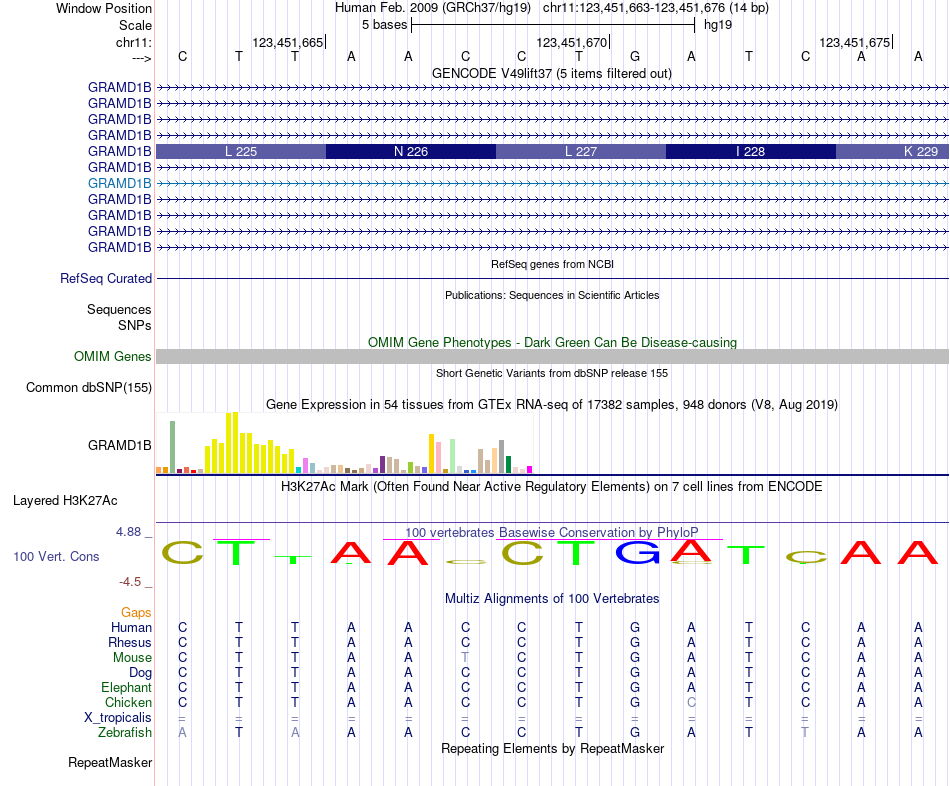Click 'Repeating Elements by RepeatMasker' title
Image resolution: width=950 pixels, height=786 pixels.
tap(552, 749)
